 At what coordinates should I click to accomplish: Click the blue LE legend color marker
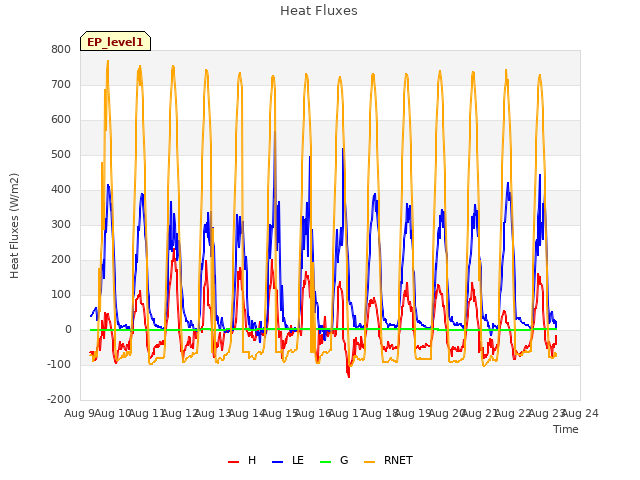tap(277, 462)
